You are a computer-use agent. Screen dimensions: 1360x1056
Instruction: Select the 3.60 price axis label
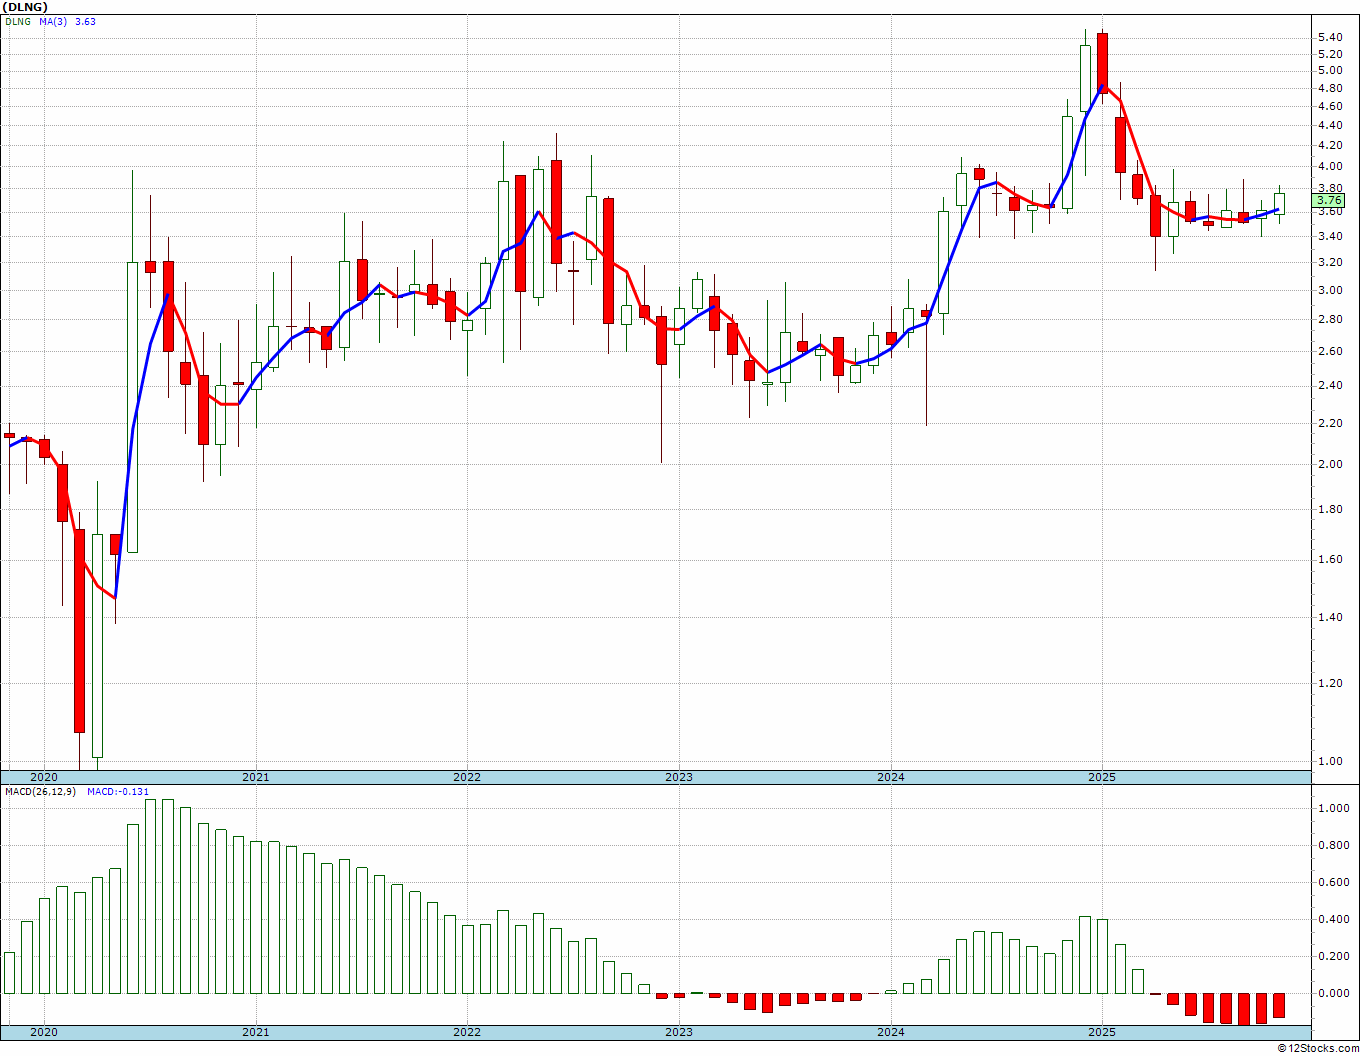(x=1330, y=212)
